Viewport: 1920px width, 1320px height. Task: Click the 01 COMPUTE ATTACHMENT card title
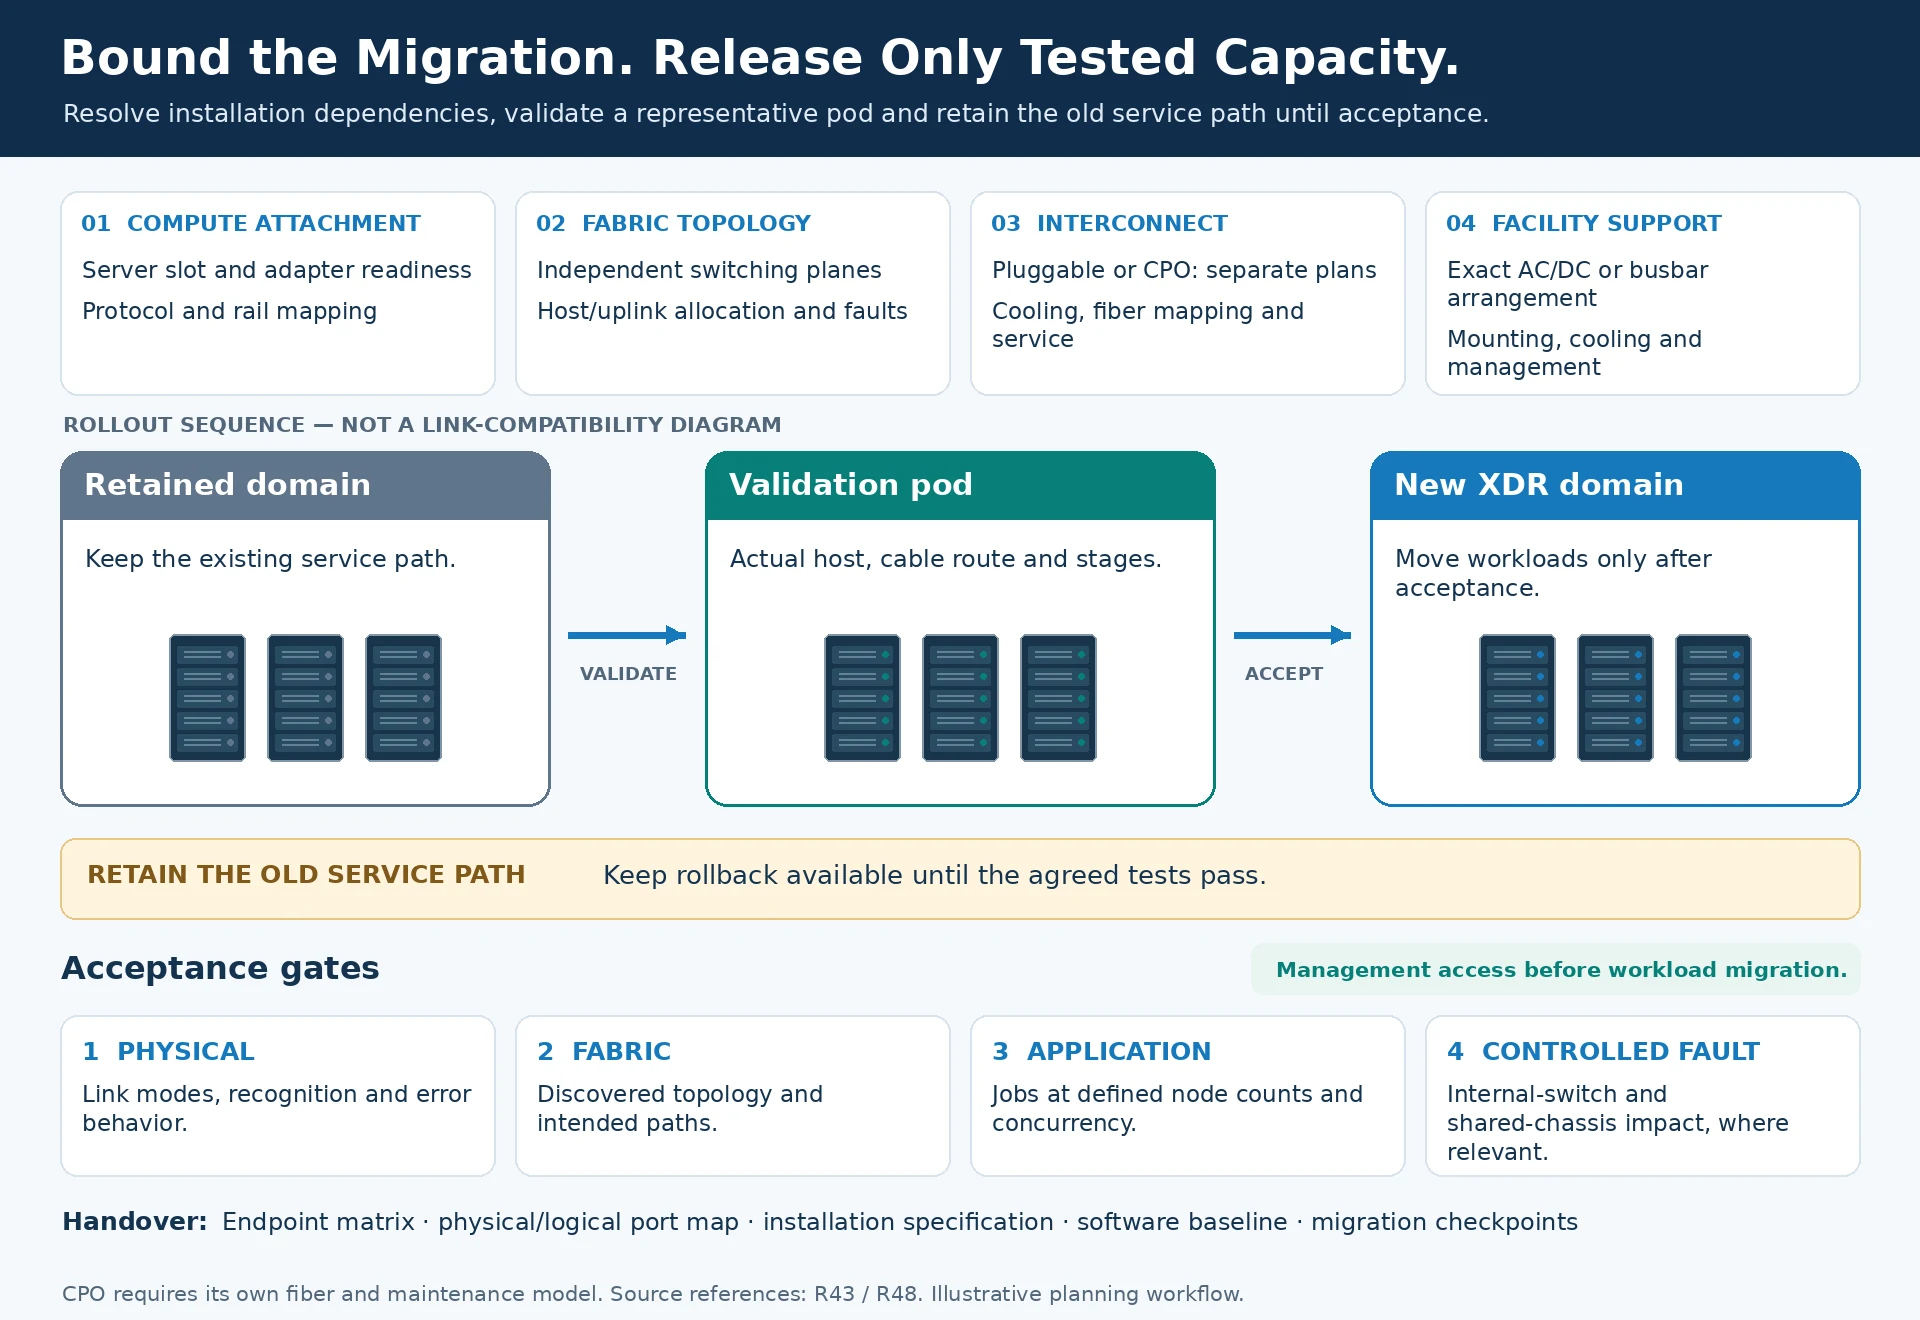coord(251,224)
